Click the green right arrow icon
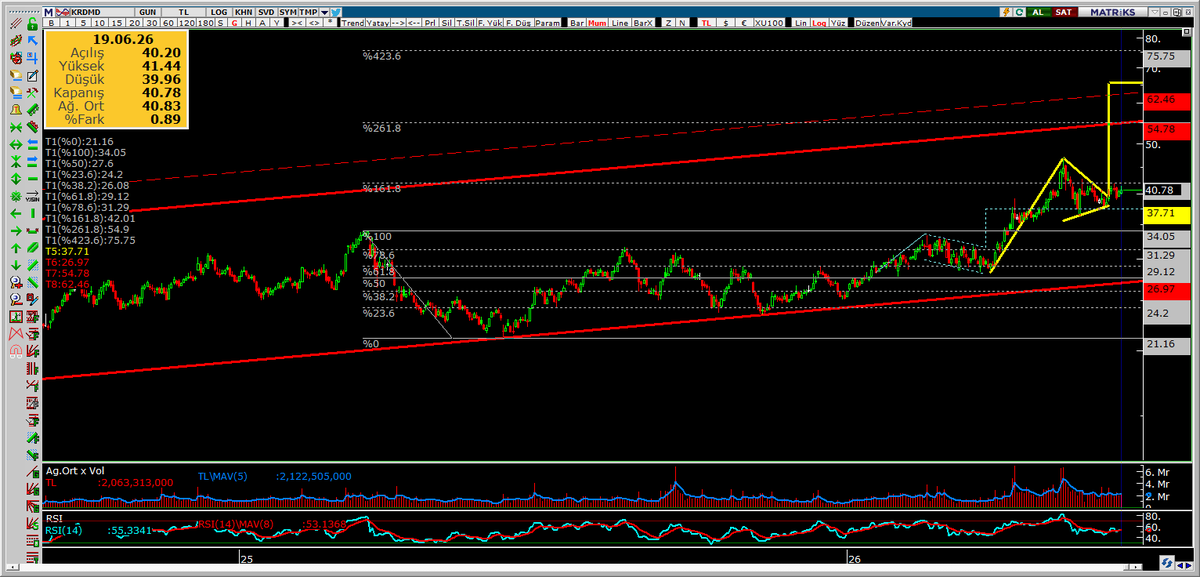This screenshot has height=577, width=1200. (15, 230)
